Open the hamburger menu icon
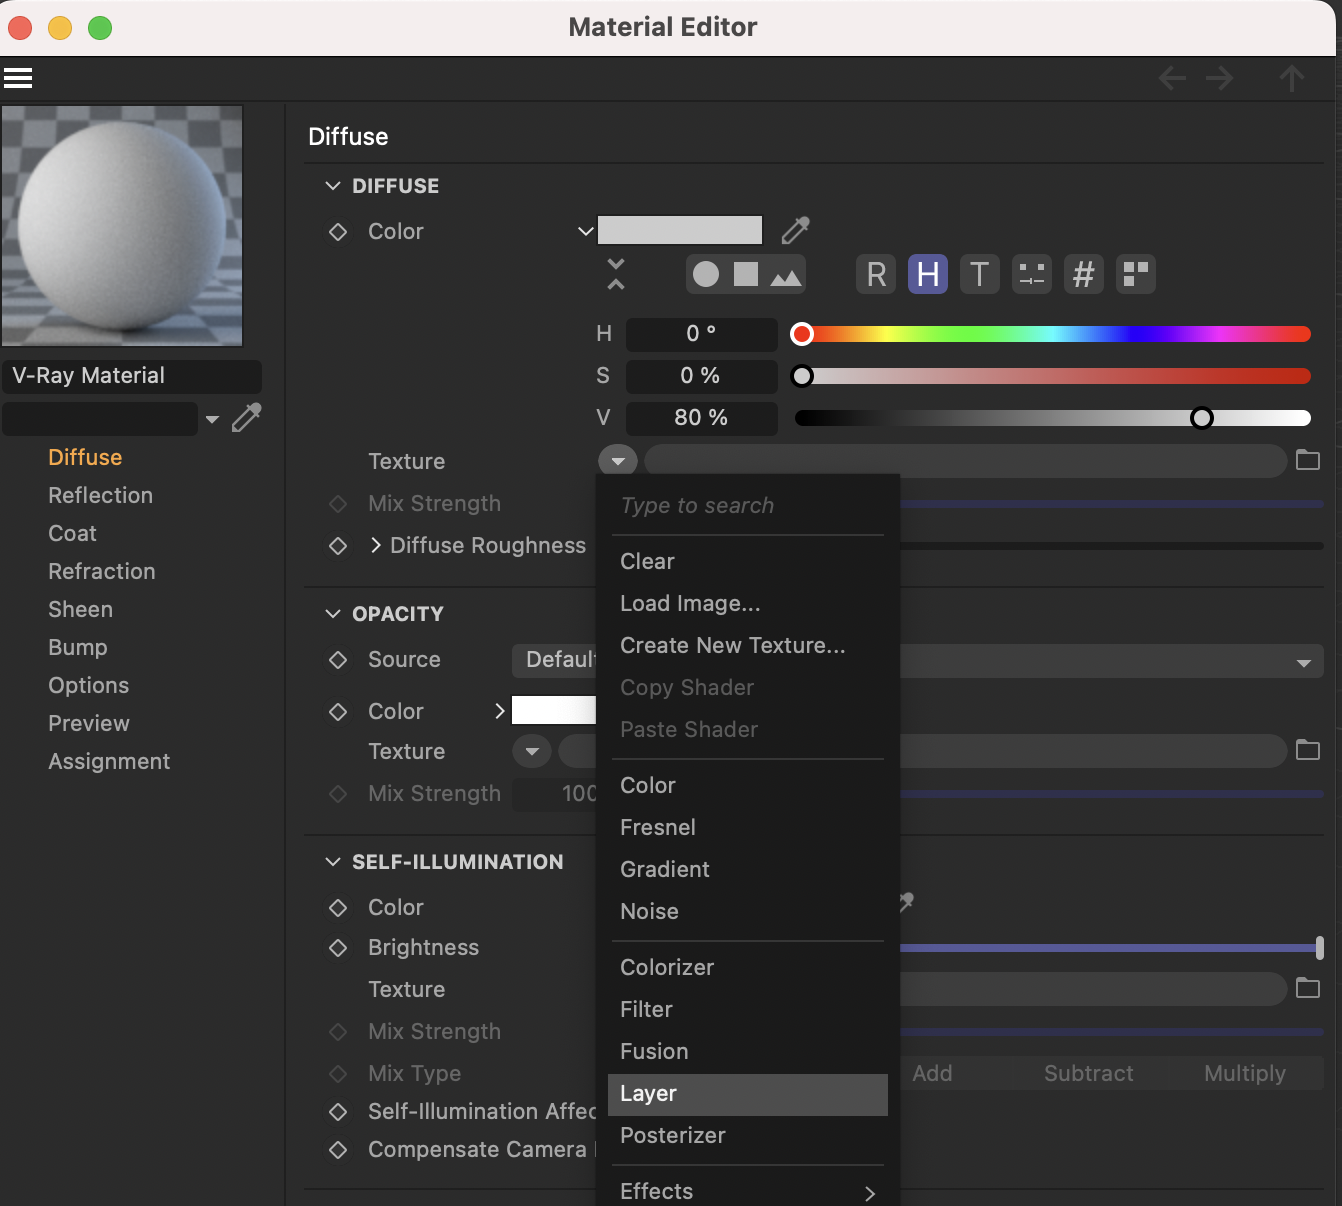1342x1206 pixels. [x=18, y=78]
